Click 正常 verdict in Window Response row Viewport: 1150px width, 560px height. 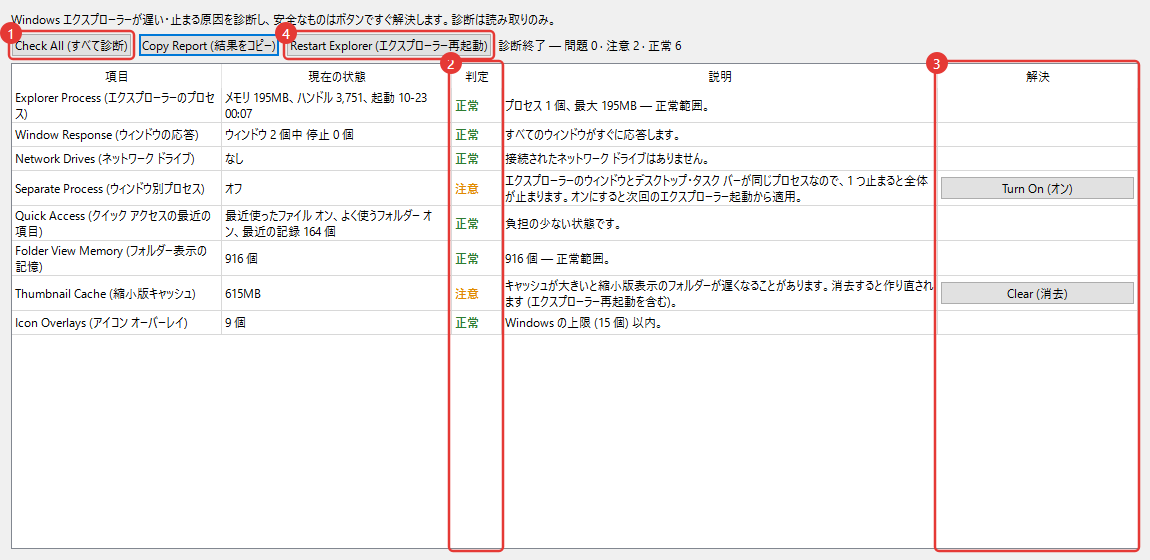coord(467,135)
